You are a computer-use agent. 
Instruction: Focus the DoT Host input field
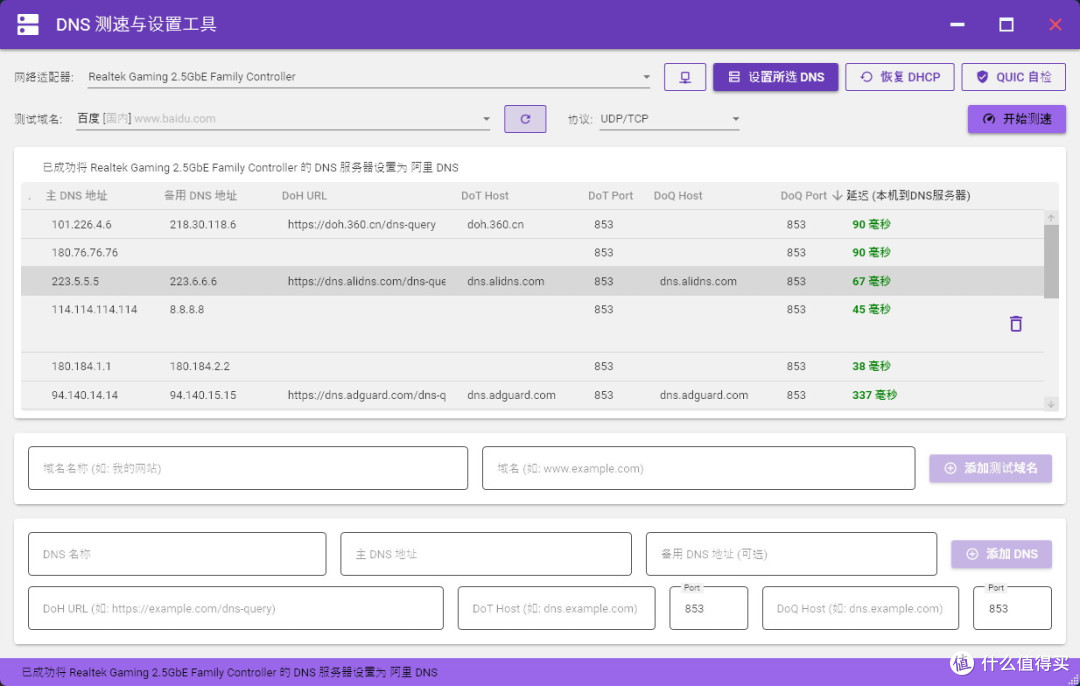pyautogui.click(x=557, y=608)
